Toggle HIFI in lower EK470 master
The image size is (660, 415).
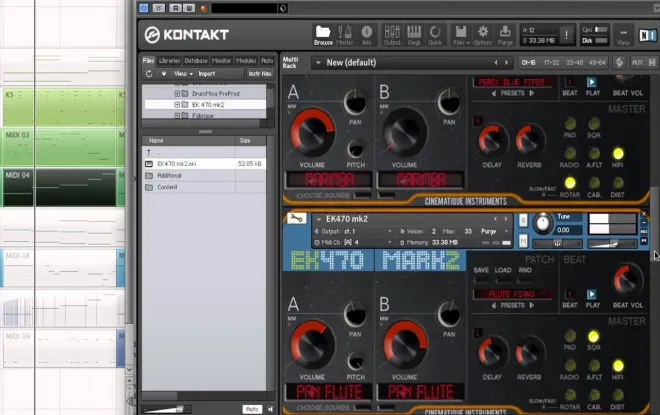(617, 365)
